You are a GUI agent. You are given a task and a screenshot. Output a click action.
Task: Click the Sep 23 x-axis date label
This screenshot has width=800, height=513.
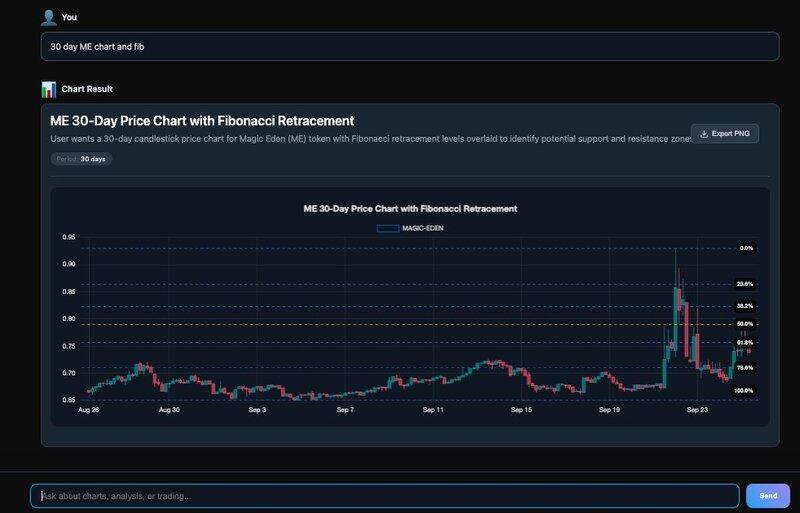point(697,409)
